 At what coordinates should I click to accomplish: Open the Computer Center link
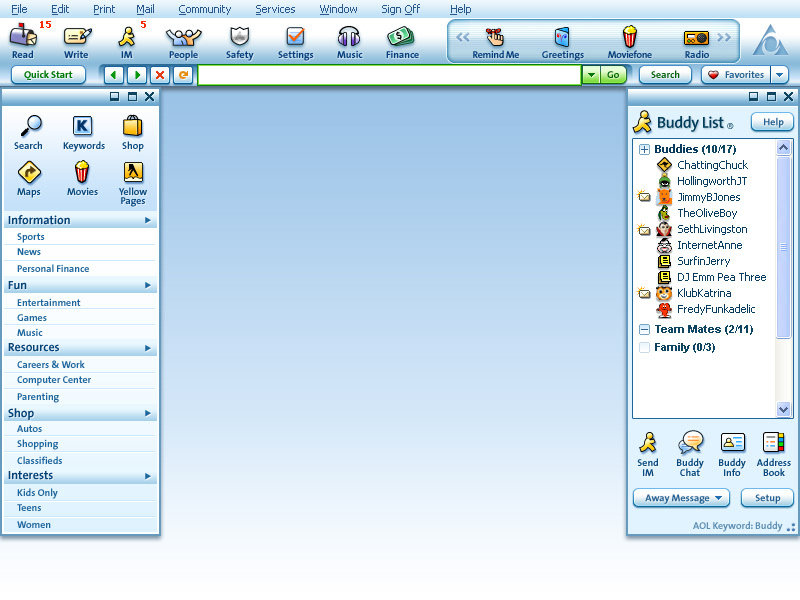point(54,380)
